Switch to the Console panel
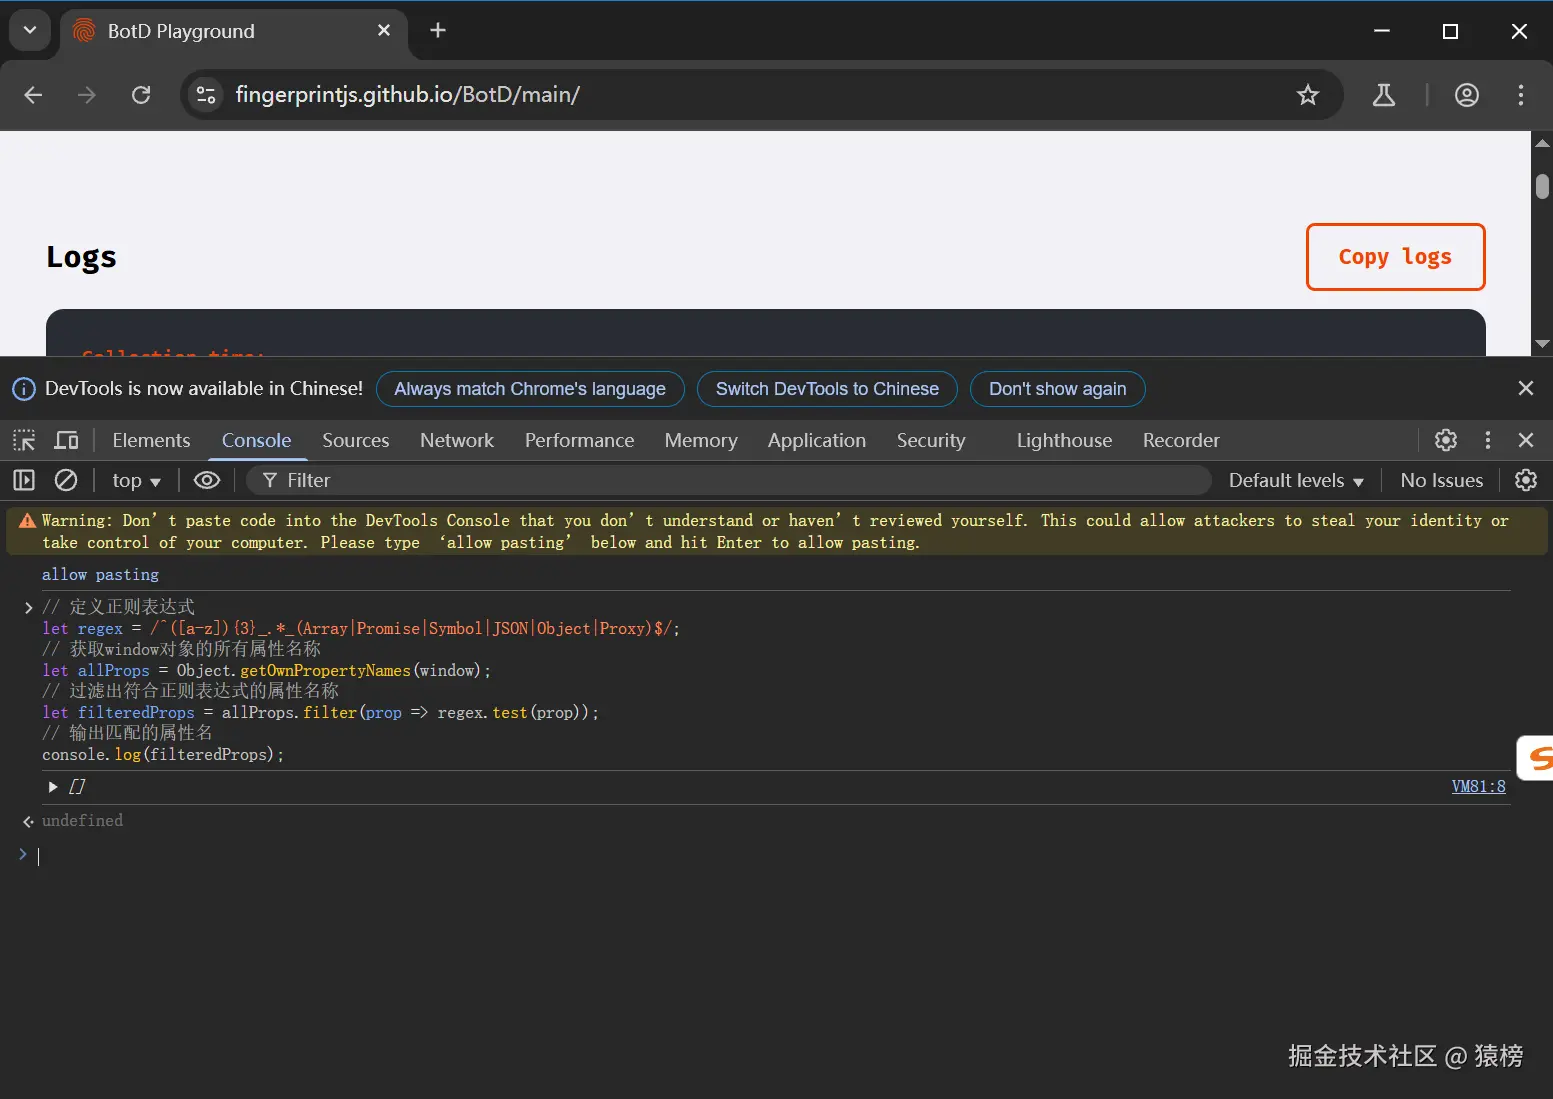The width and height of the screenshot is (1553, 1099). pyautogui.click(x=256, y=440)
